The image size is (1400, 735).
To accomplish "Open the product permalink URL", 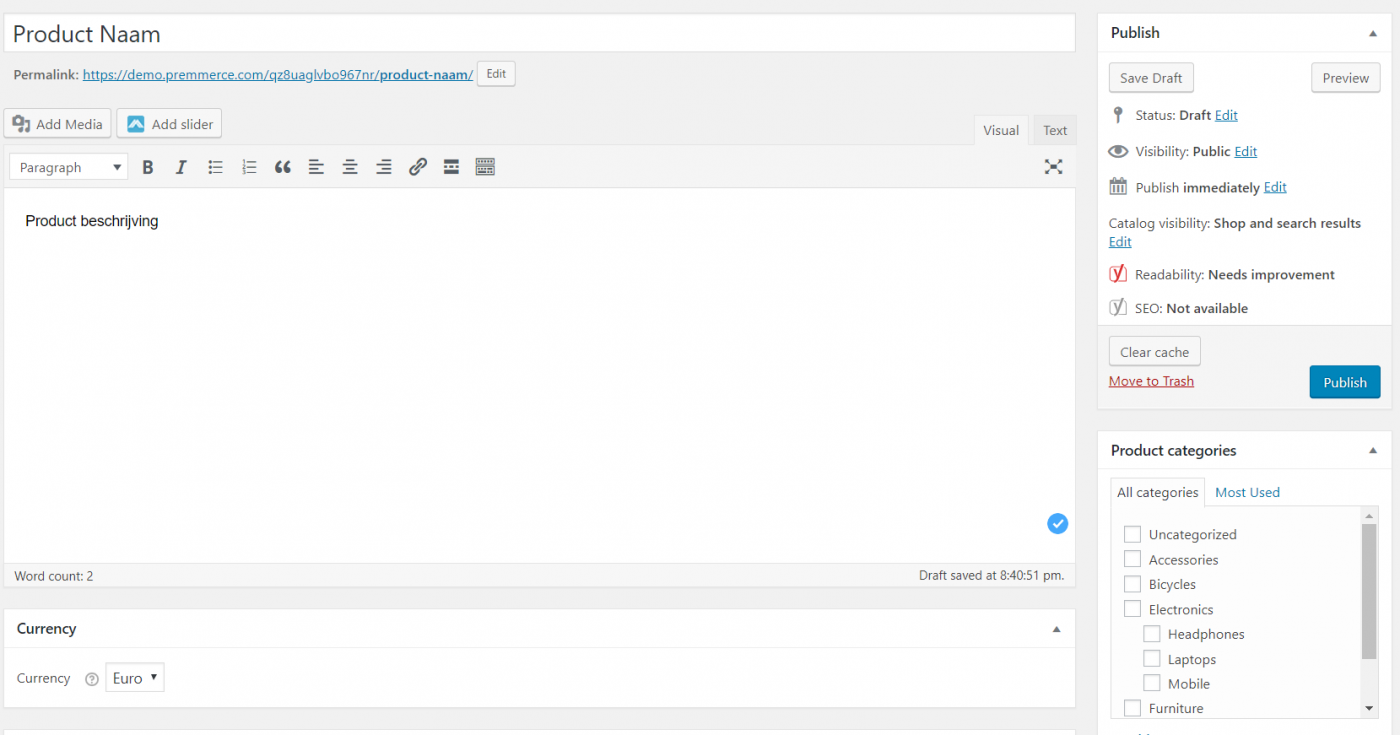I will pos(278,74).
